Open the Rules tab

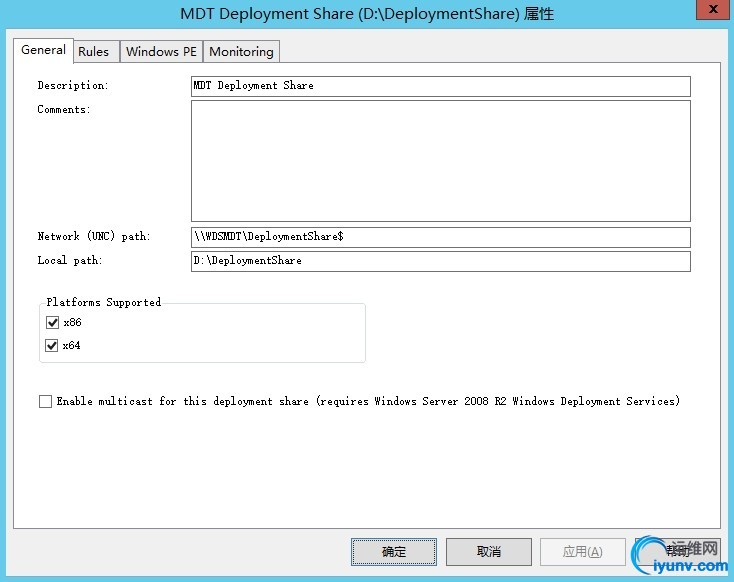[96, 52]
